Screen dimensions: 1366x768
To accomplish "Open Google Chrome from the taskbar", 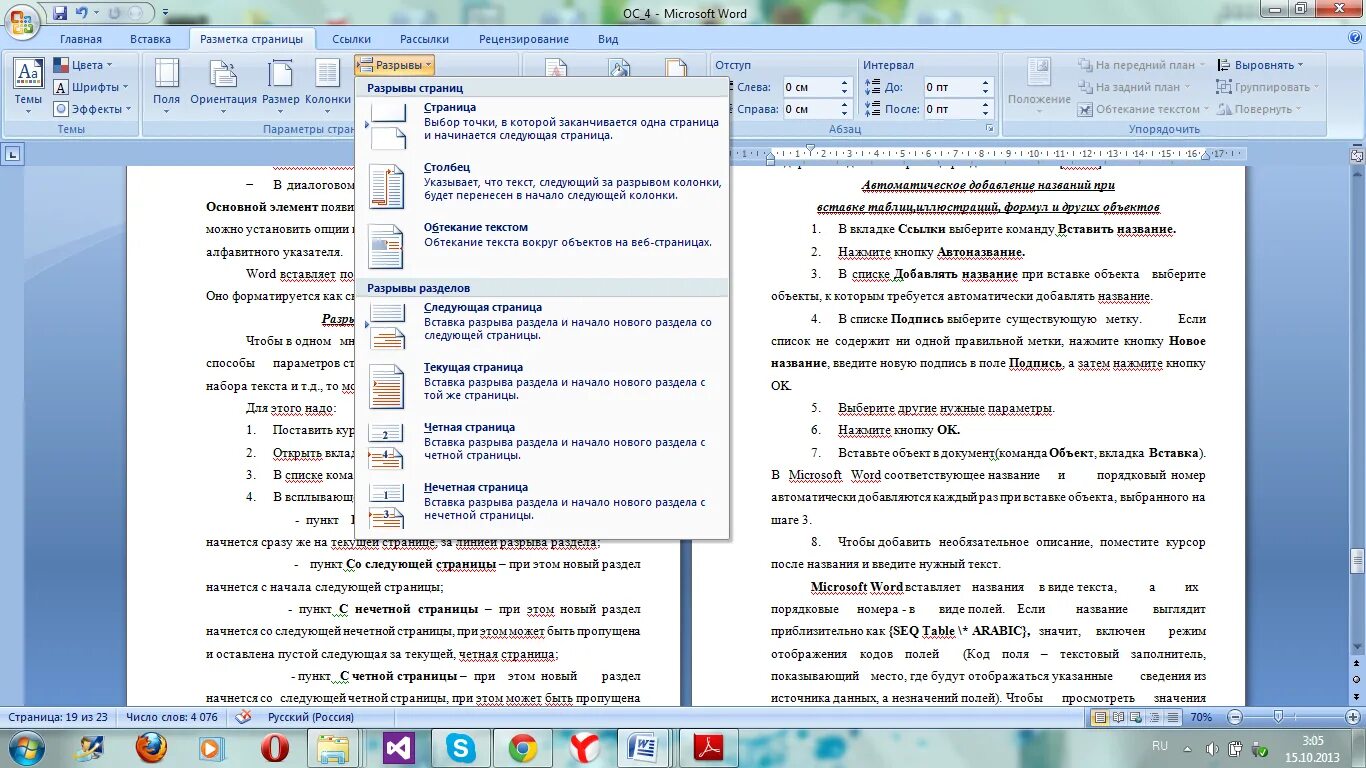I will tap(523, 748).
